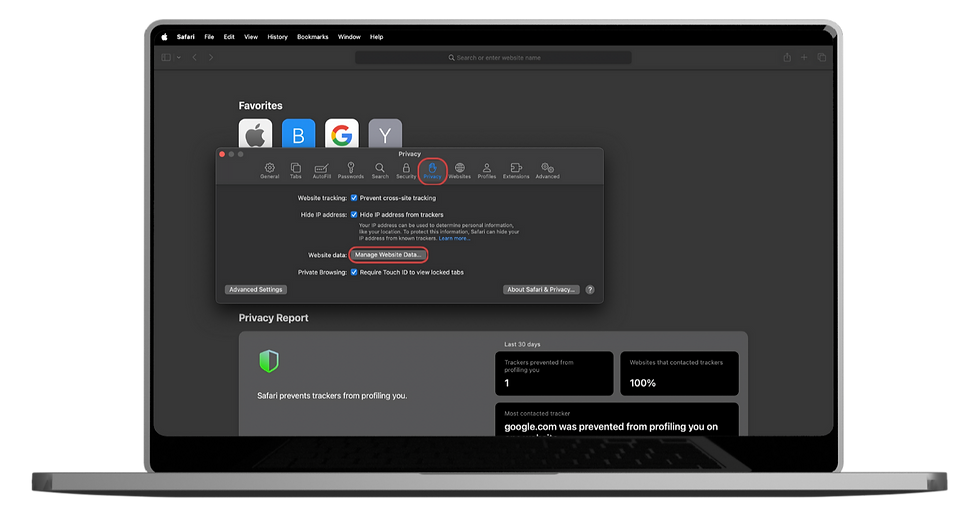The height and width of the screenshot is (531, 980).
Task: Open the Apple favorite
Action: tap(256, 133)
